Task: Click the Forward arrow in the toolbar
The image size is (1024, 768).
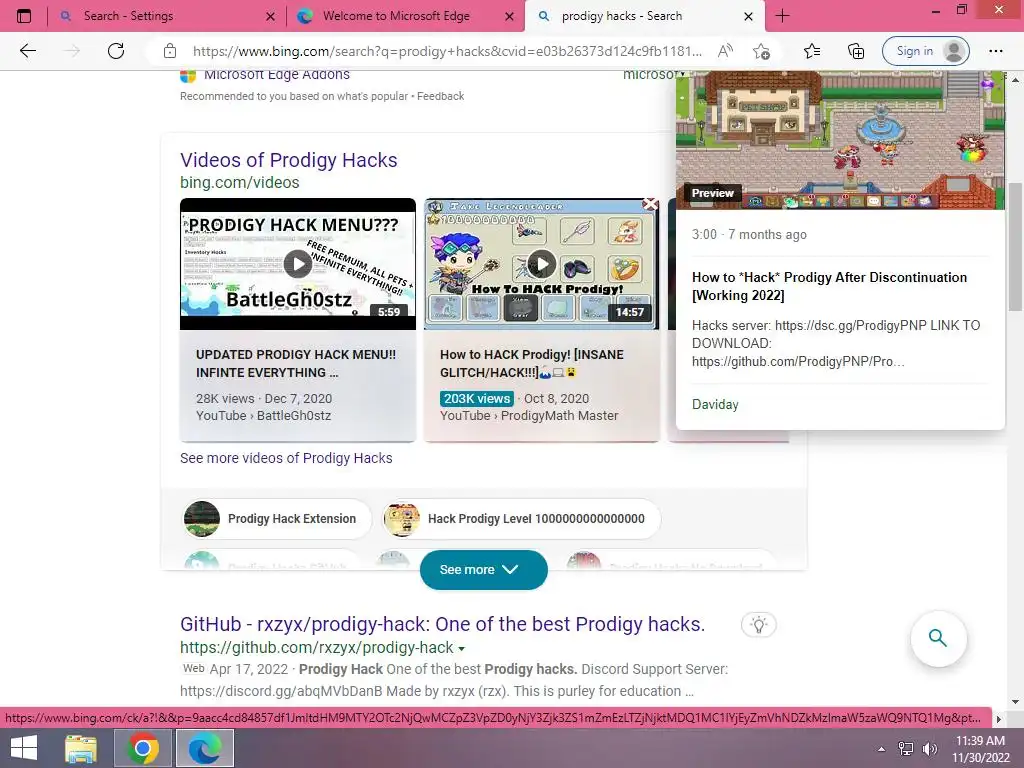Action: coord(71,51)
